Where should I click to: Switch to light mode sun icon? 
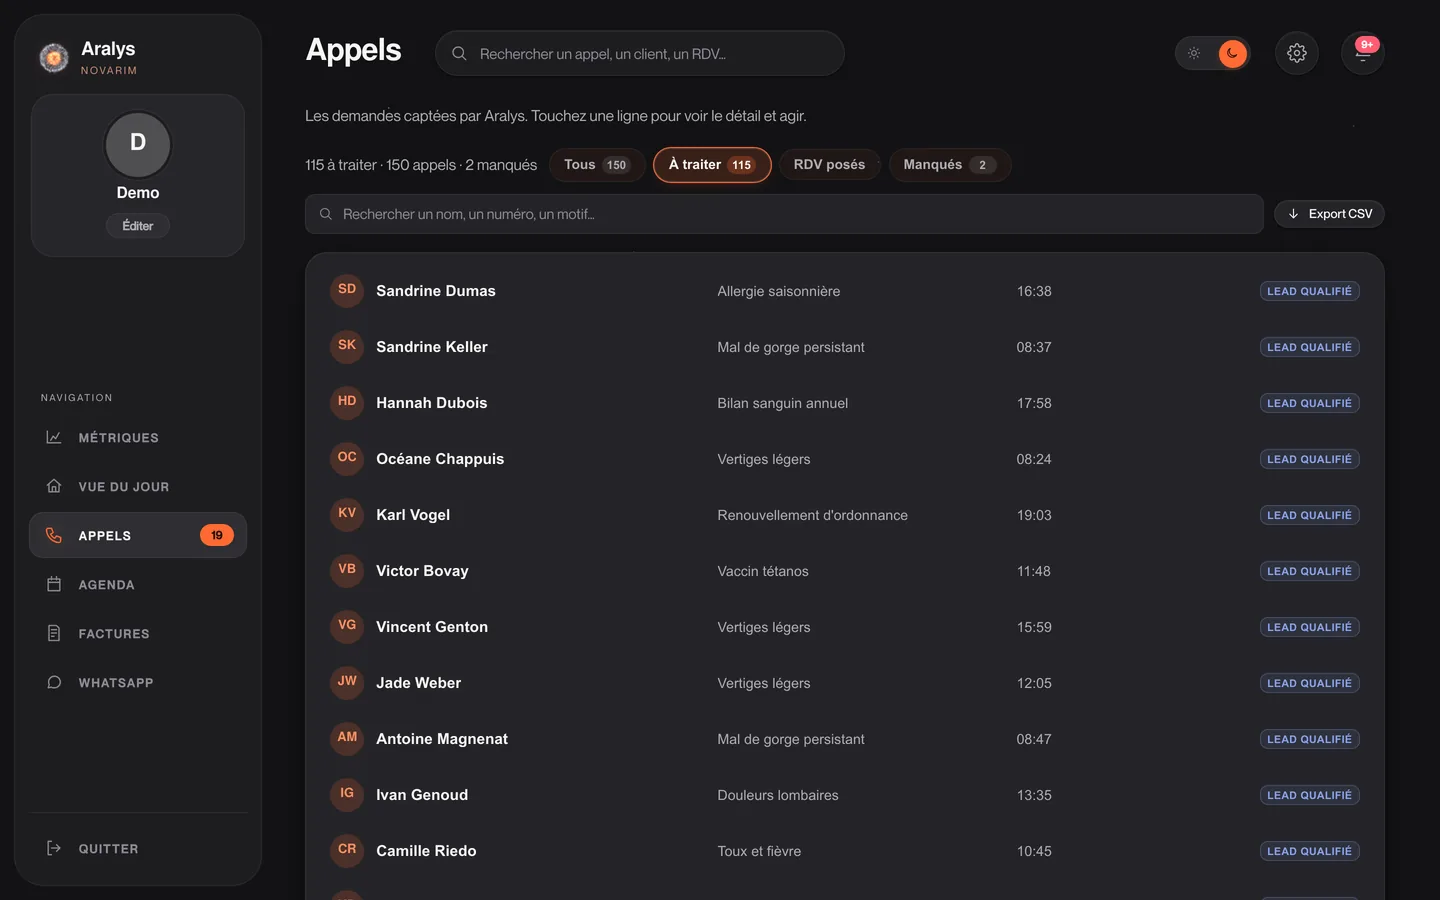coord(1194,53)
